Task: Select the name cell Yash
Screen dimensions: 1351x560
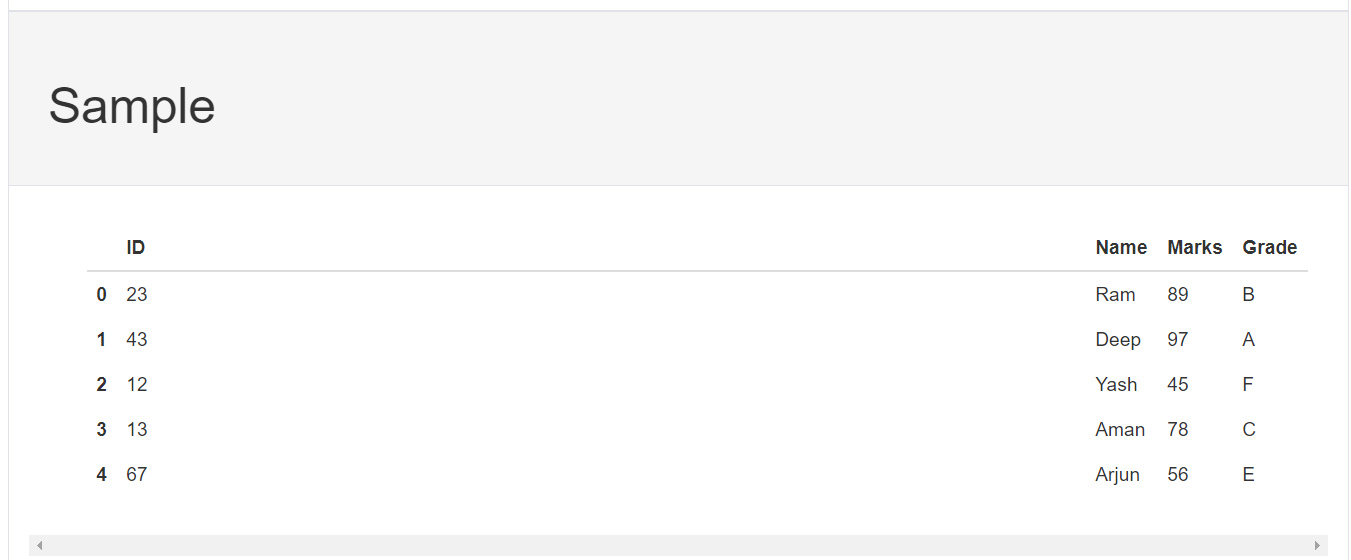Action: point(1116,385)
